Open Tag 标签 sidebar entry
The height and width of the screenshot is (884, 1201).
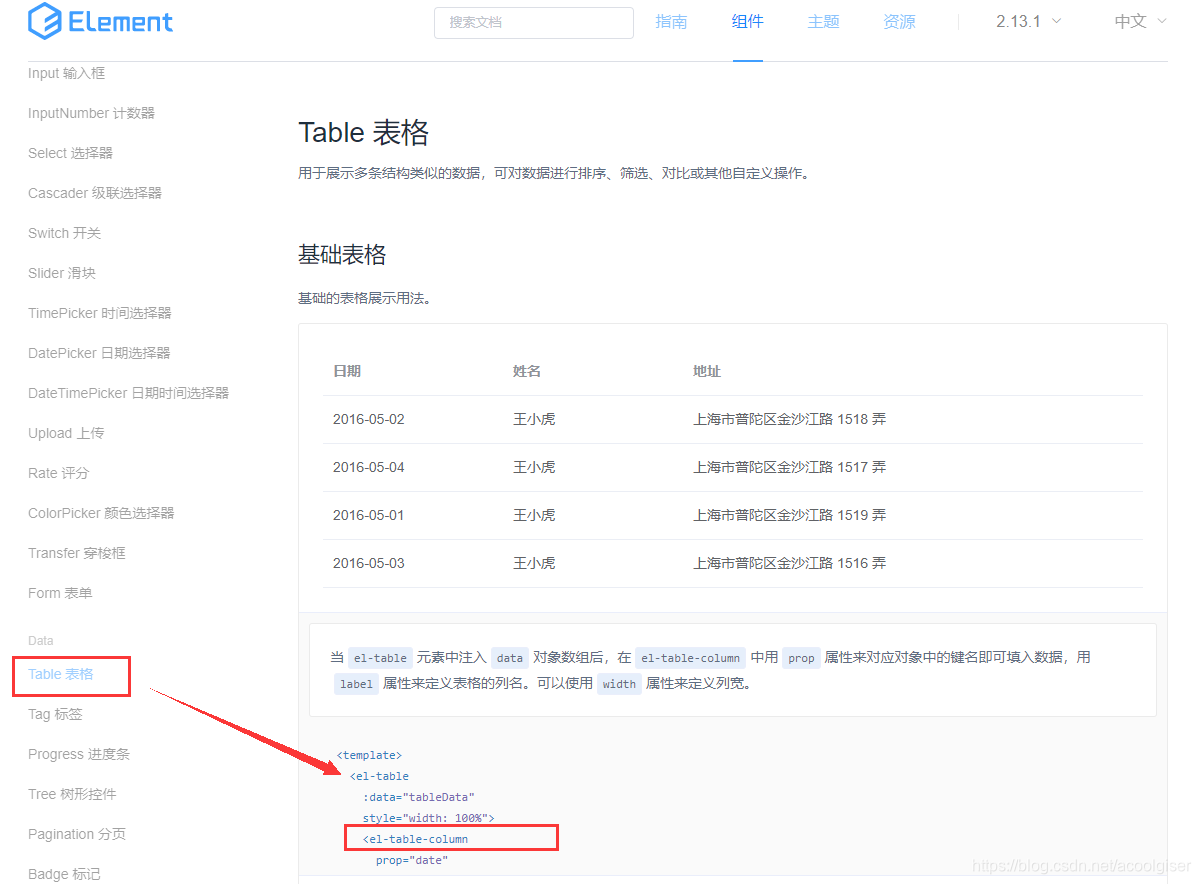click(x=55, y=714)
